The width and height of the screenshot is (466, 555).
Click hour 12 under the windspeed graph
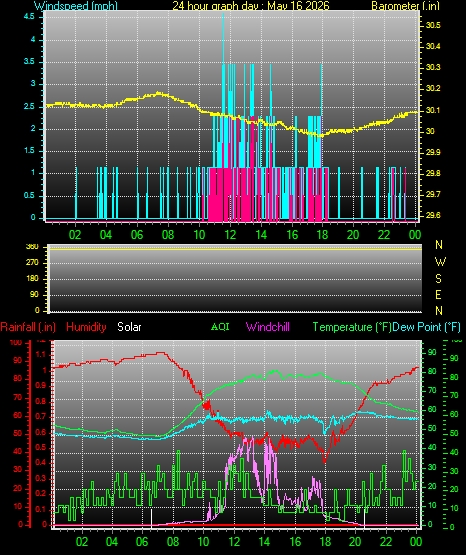pyautogui.click(x=230, y=234)
